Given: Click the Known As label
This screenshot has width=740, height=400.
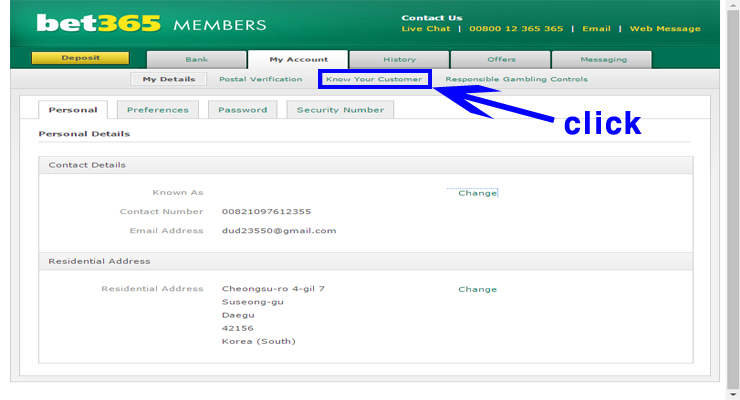Looking at the screenshot, I should pos(177,192).
